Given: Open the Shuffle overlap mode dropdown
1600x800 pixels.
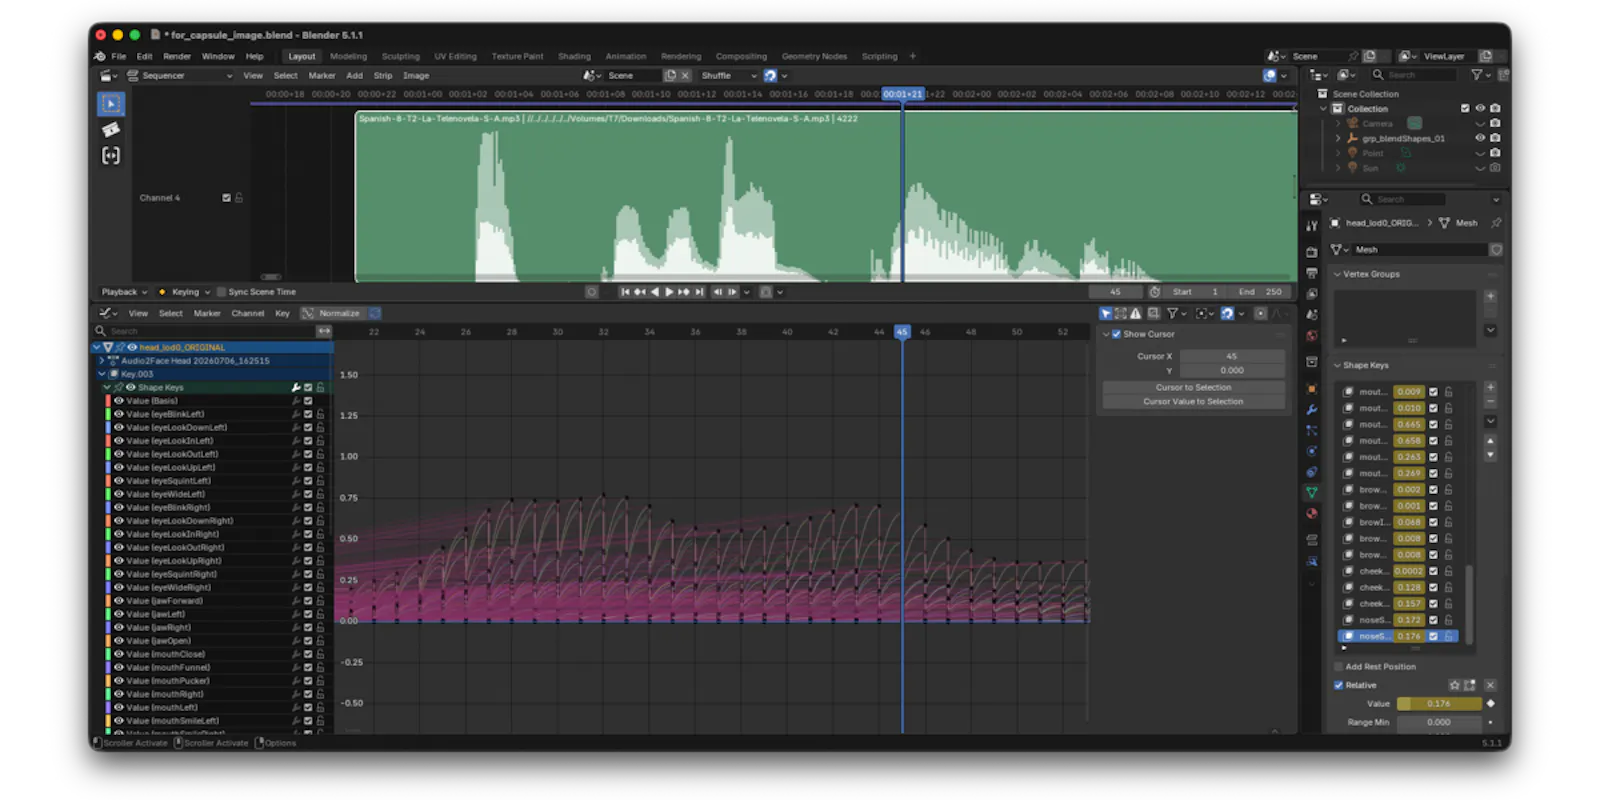Looking at the screenshot, I should (729, 75).
